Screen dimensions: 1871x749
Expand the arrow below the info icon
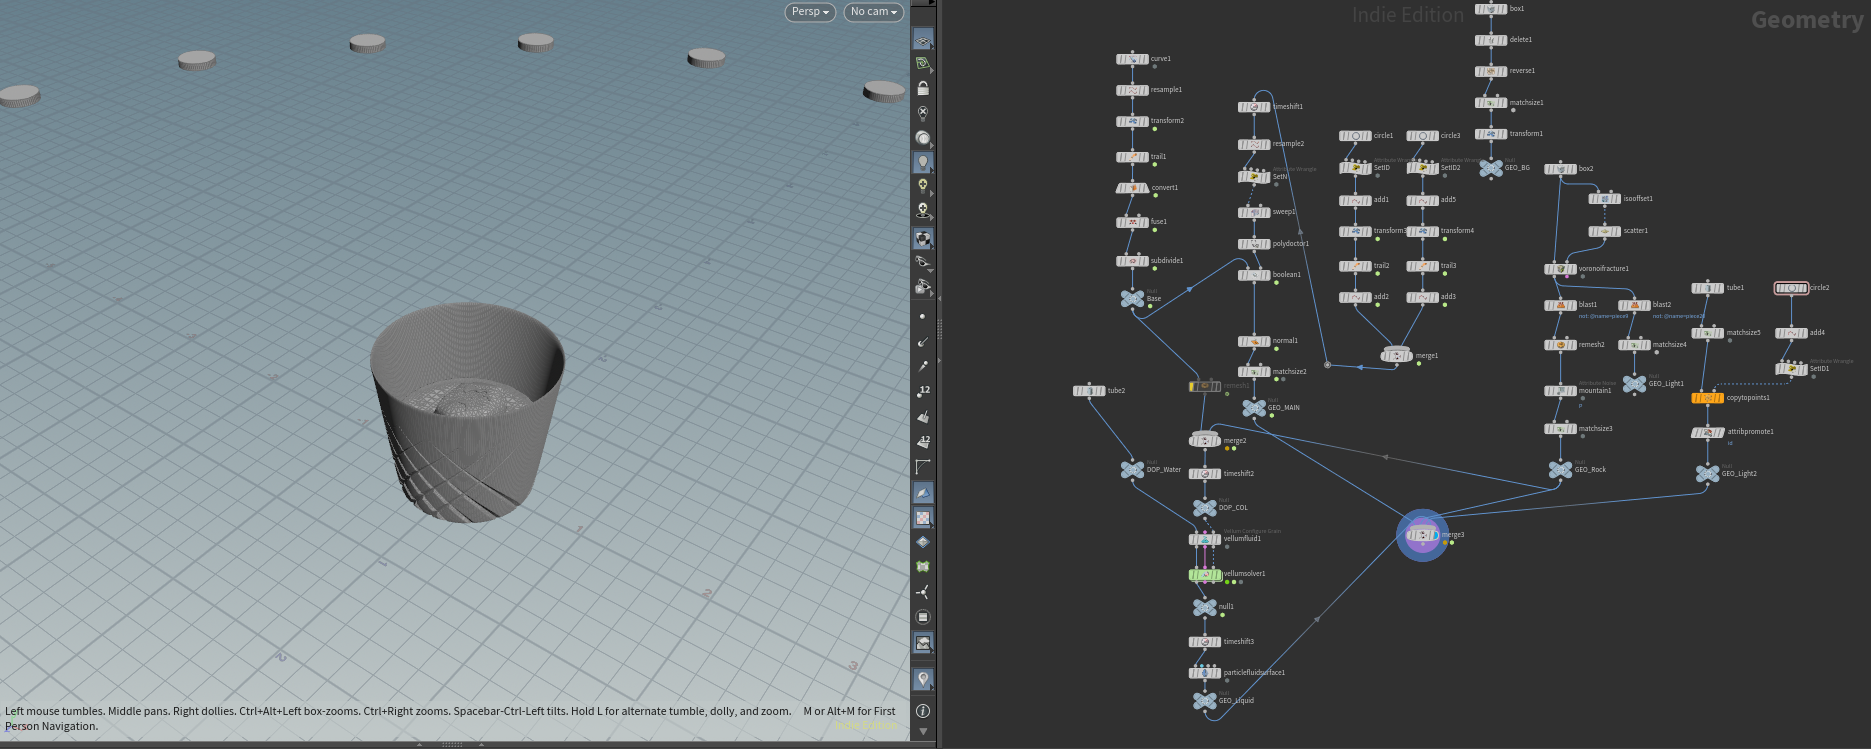[923, 732]
